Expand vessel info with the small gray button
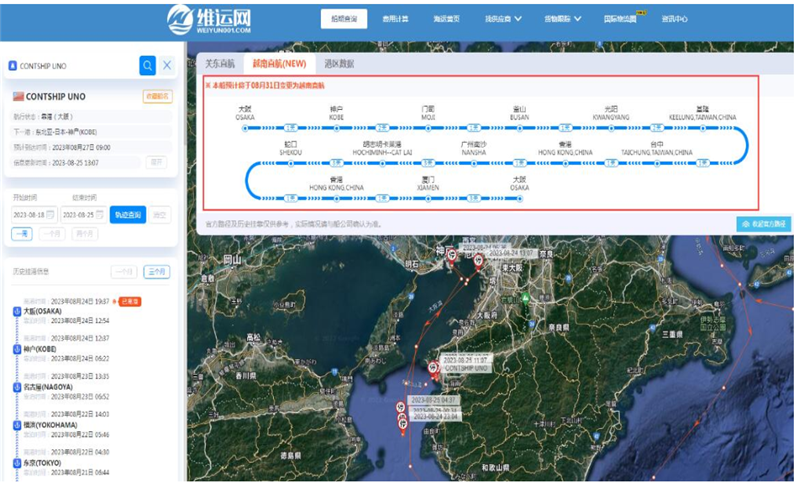 click(x=157, y=162)
